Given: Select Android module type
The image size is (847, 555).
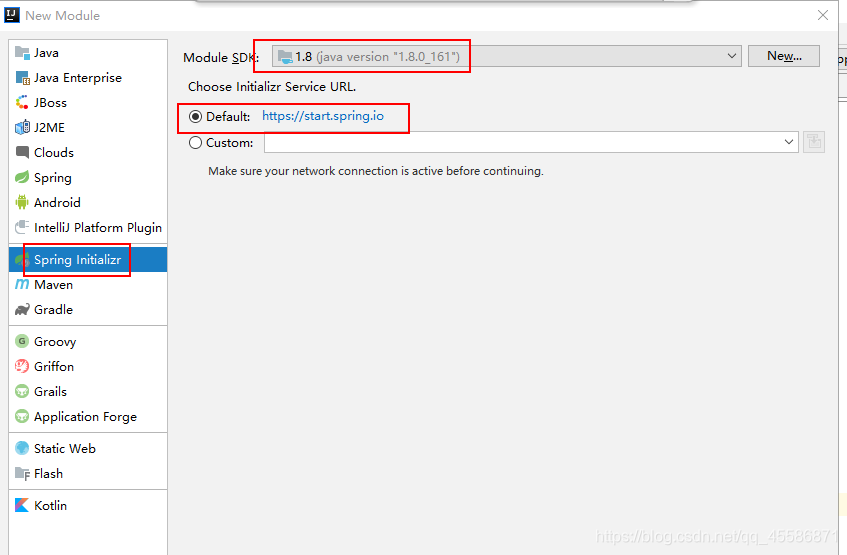Looking at the screenshot, I should pyautogui.click(x=88, y=202).
